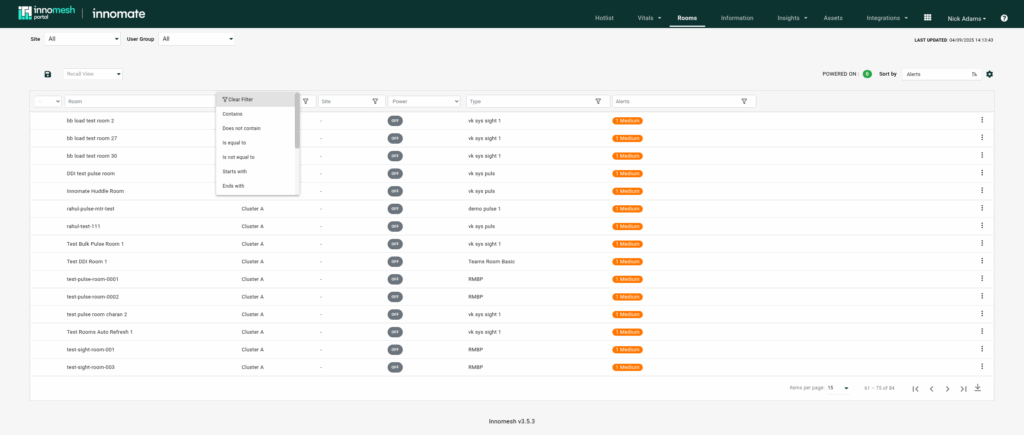Click 1 Medium alert badge for rahul-test-111
Image resolution: width=1024 pixels, height=435 pixels.
point(628,227)
